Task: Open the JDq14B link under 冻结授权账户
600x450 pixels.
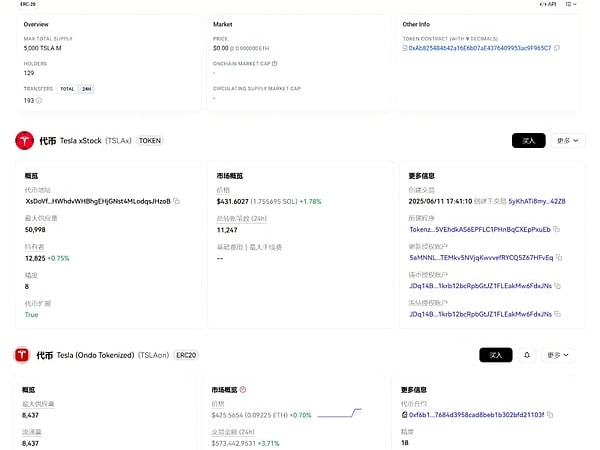Action: (481, 314)
